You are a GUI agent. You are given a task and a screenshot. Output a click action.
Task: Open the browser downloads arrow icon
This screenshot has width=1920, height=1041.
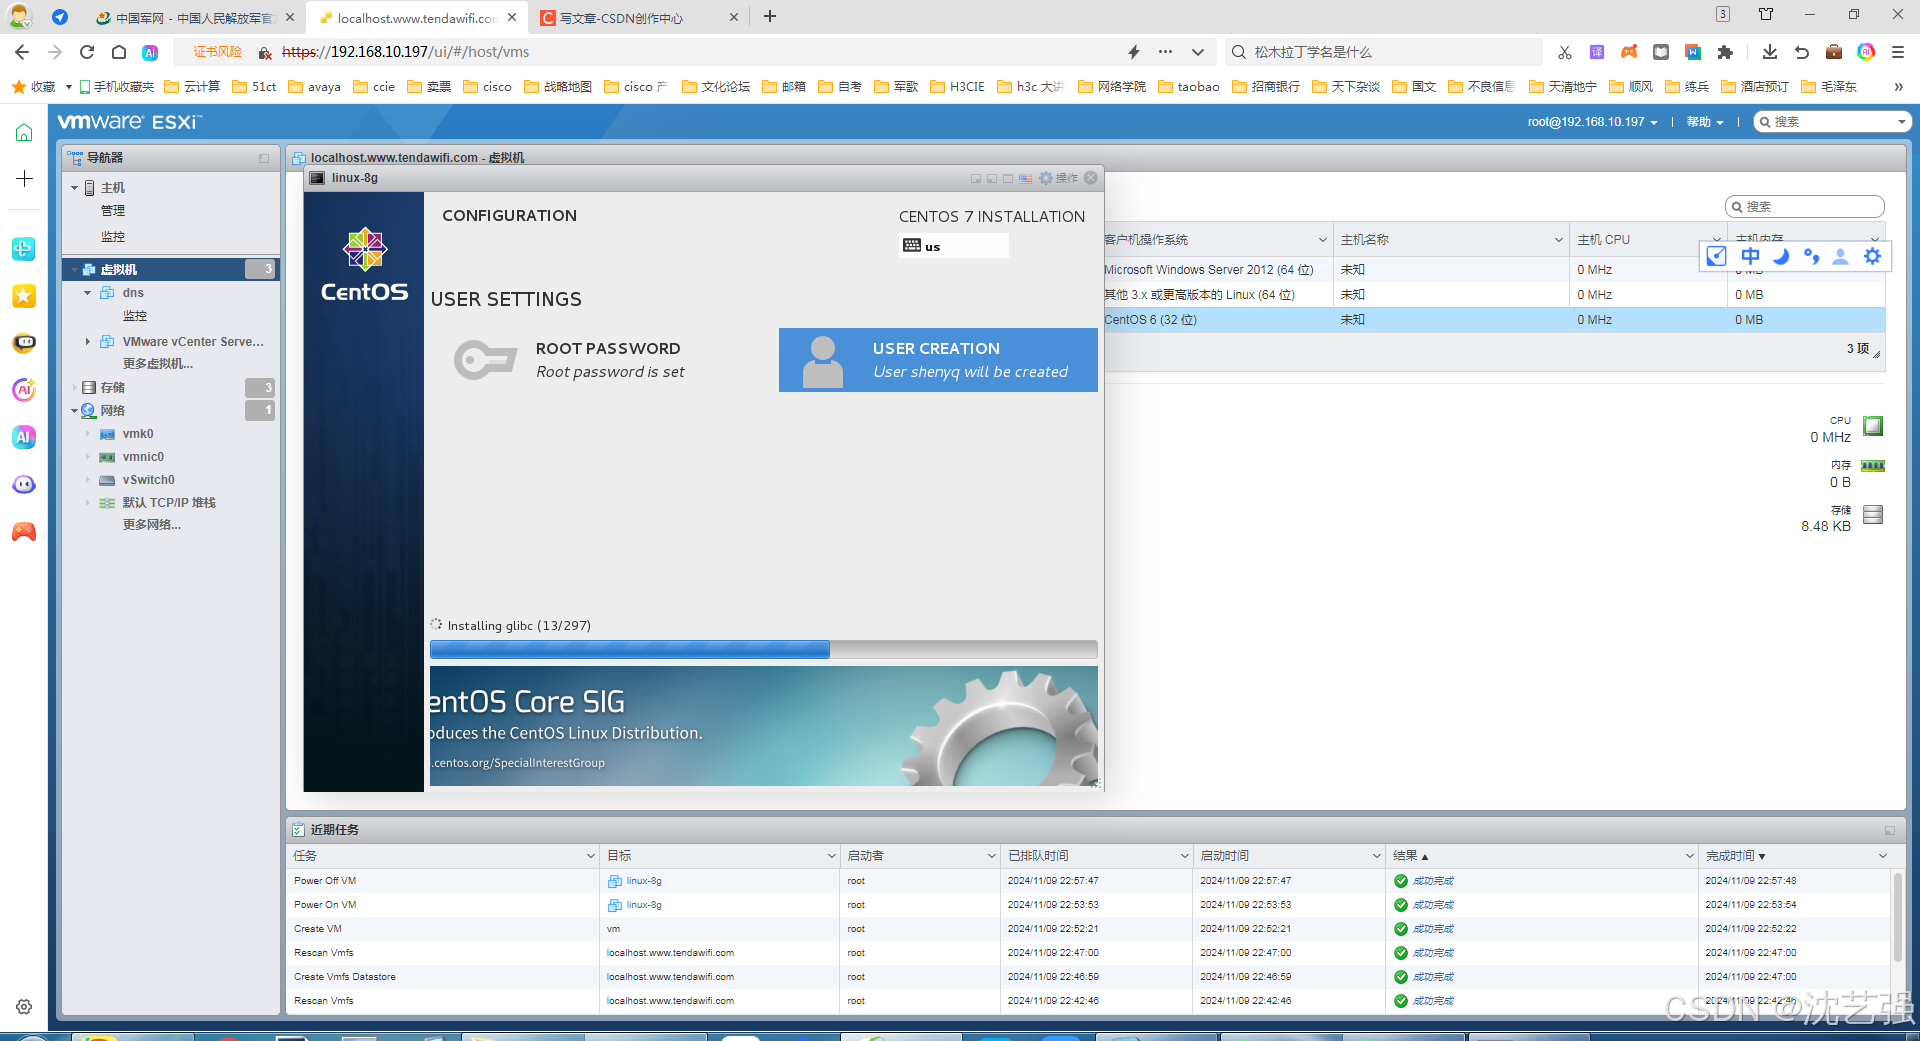tap(1769, 52)
